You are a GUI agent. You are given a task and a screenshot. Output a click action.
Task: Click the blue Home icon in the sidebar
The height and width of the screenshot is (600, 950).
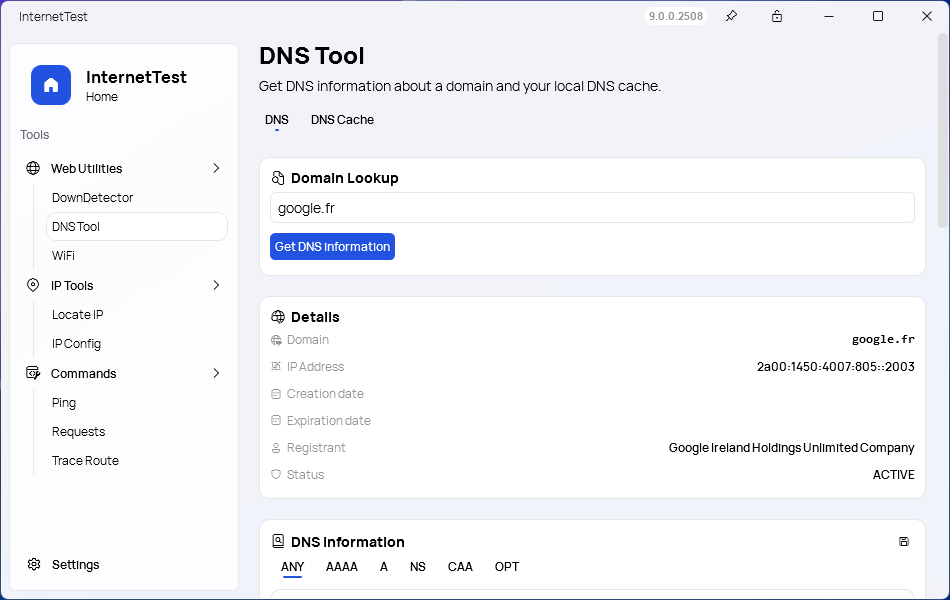pyautogui.click(x=51, y=85)
